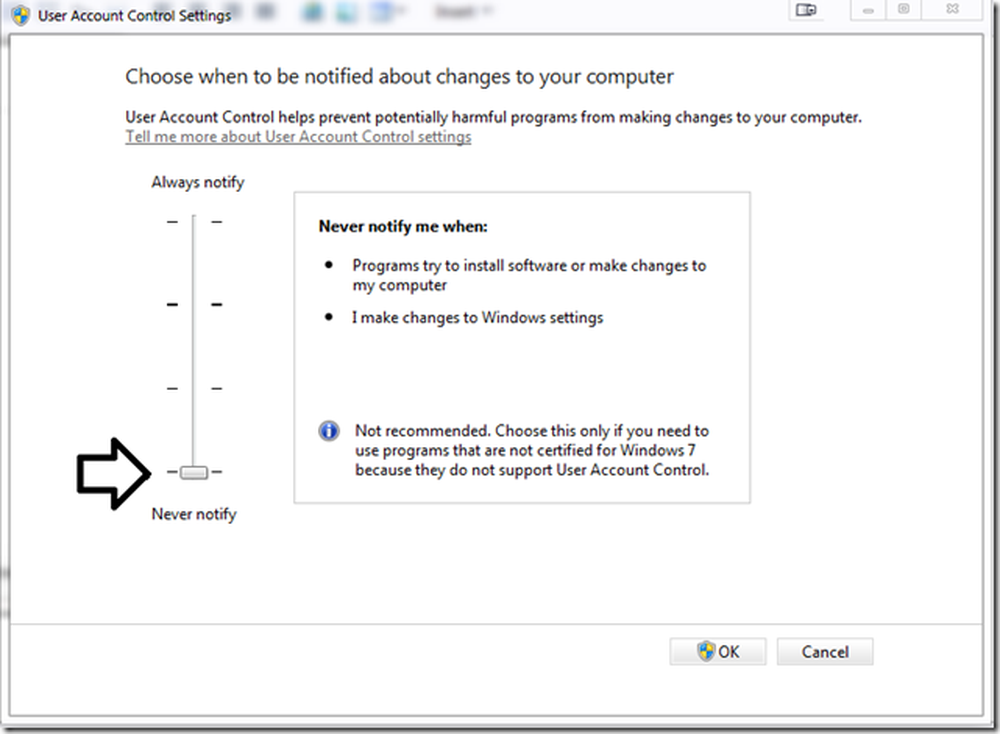The height and width of the screenshot is (734, 1000).
Task: Click the 'Choose when to be notified' heading
Action: point(399,77)
